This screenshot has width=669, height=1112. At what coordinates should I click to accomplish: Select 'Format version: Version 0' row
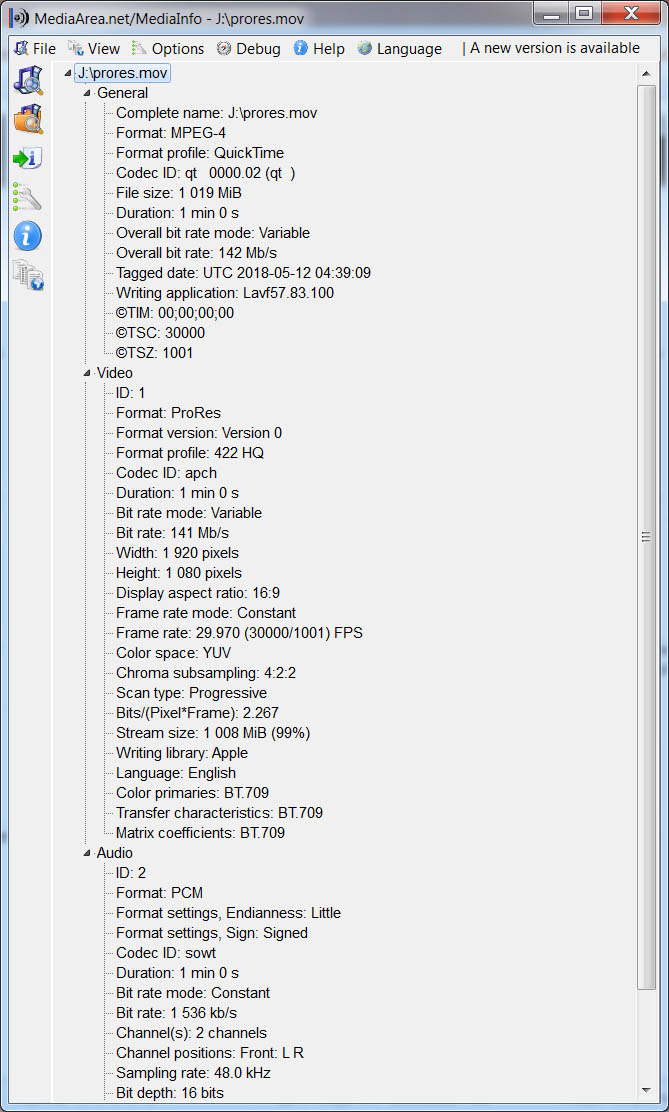(x=199, y=433)
